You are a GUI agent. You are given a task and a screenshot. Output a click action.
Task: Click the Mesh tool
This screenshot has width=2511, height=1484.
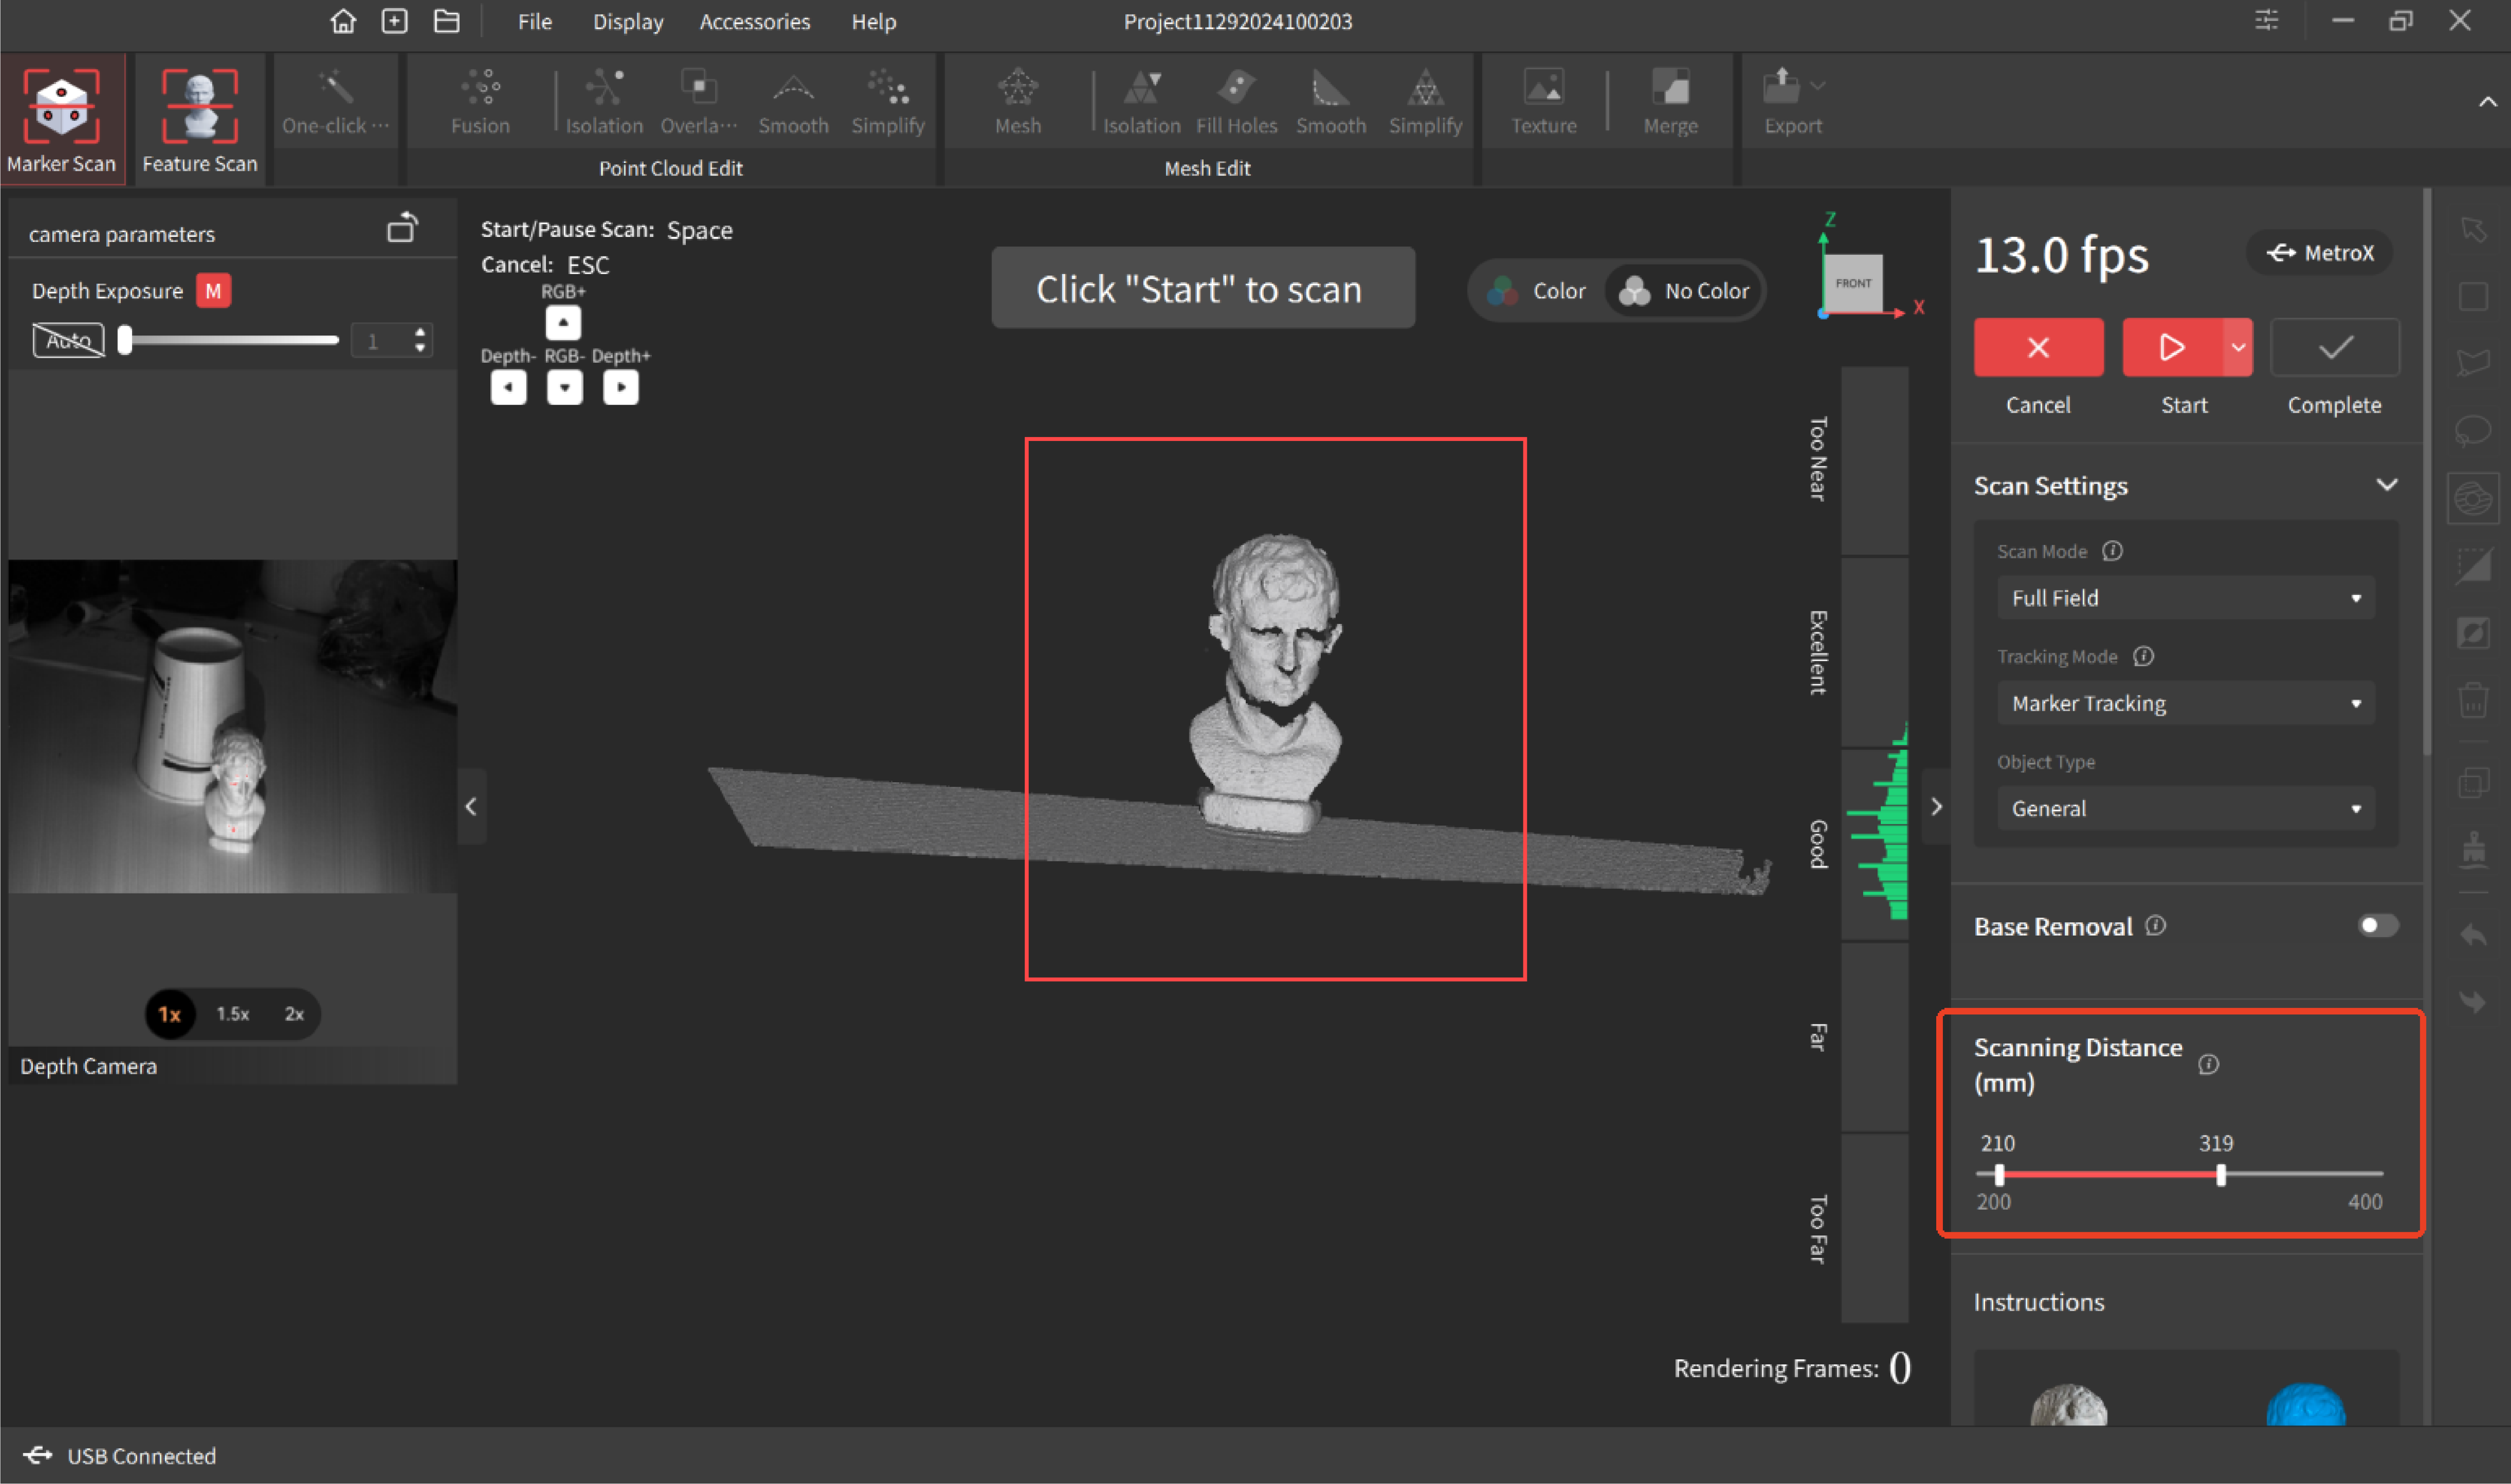coord(1018,101)
